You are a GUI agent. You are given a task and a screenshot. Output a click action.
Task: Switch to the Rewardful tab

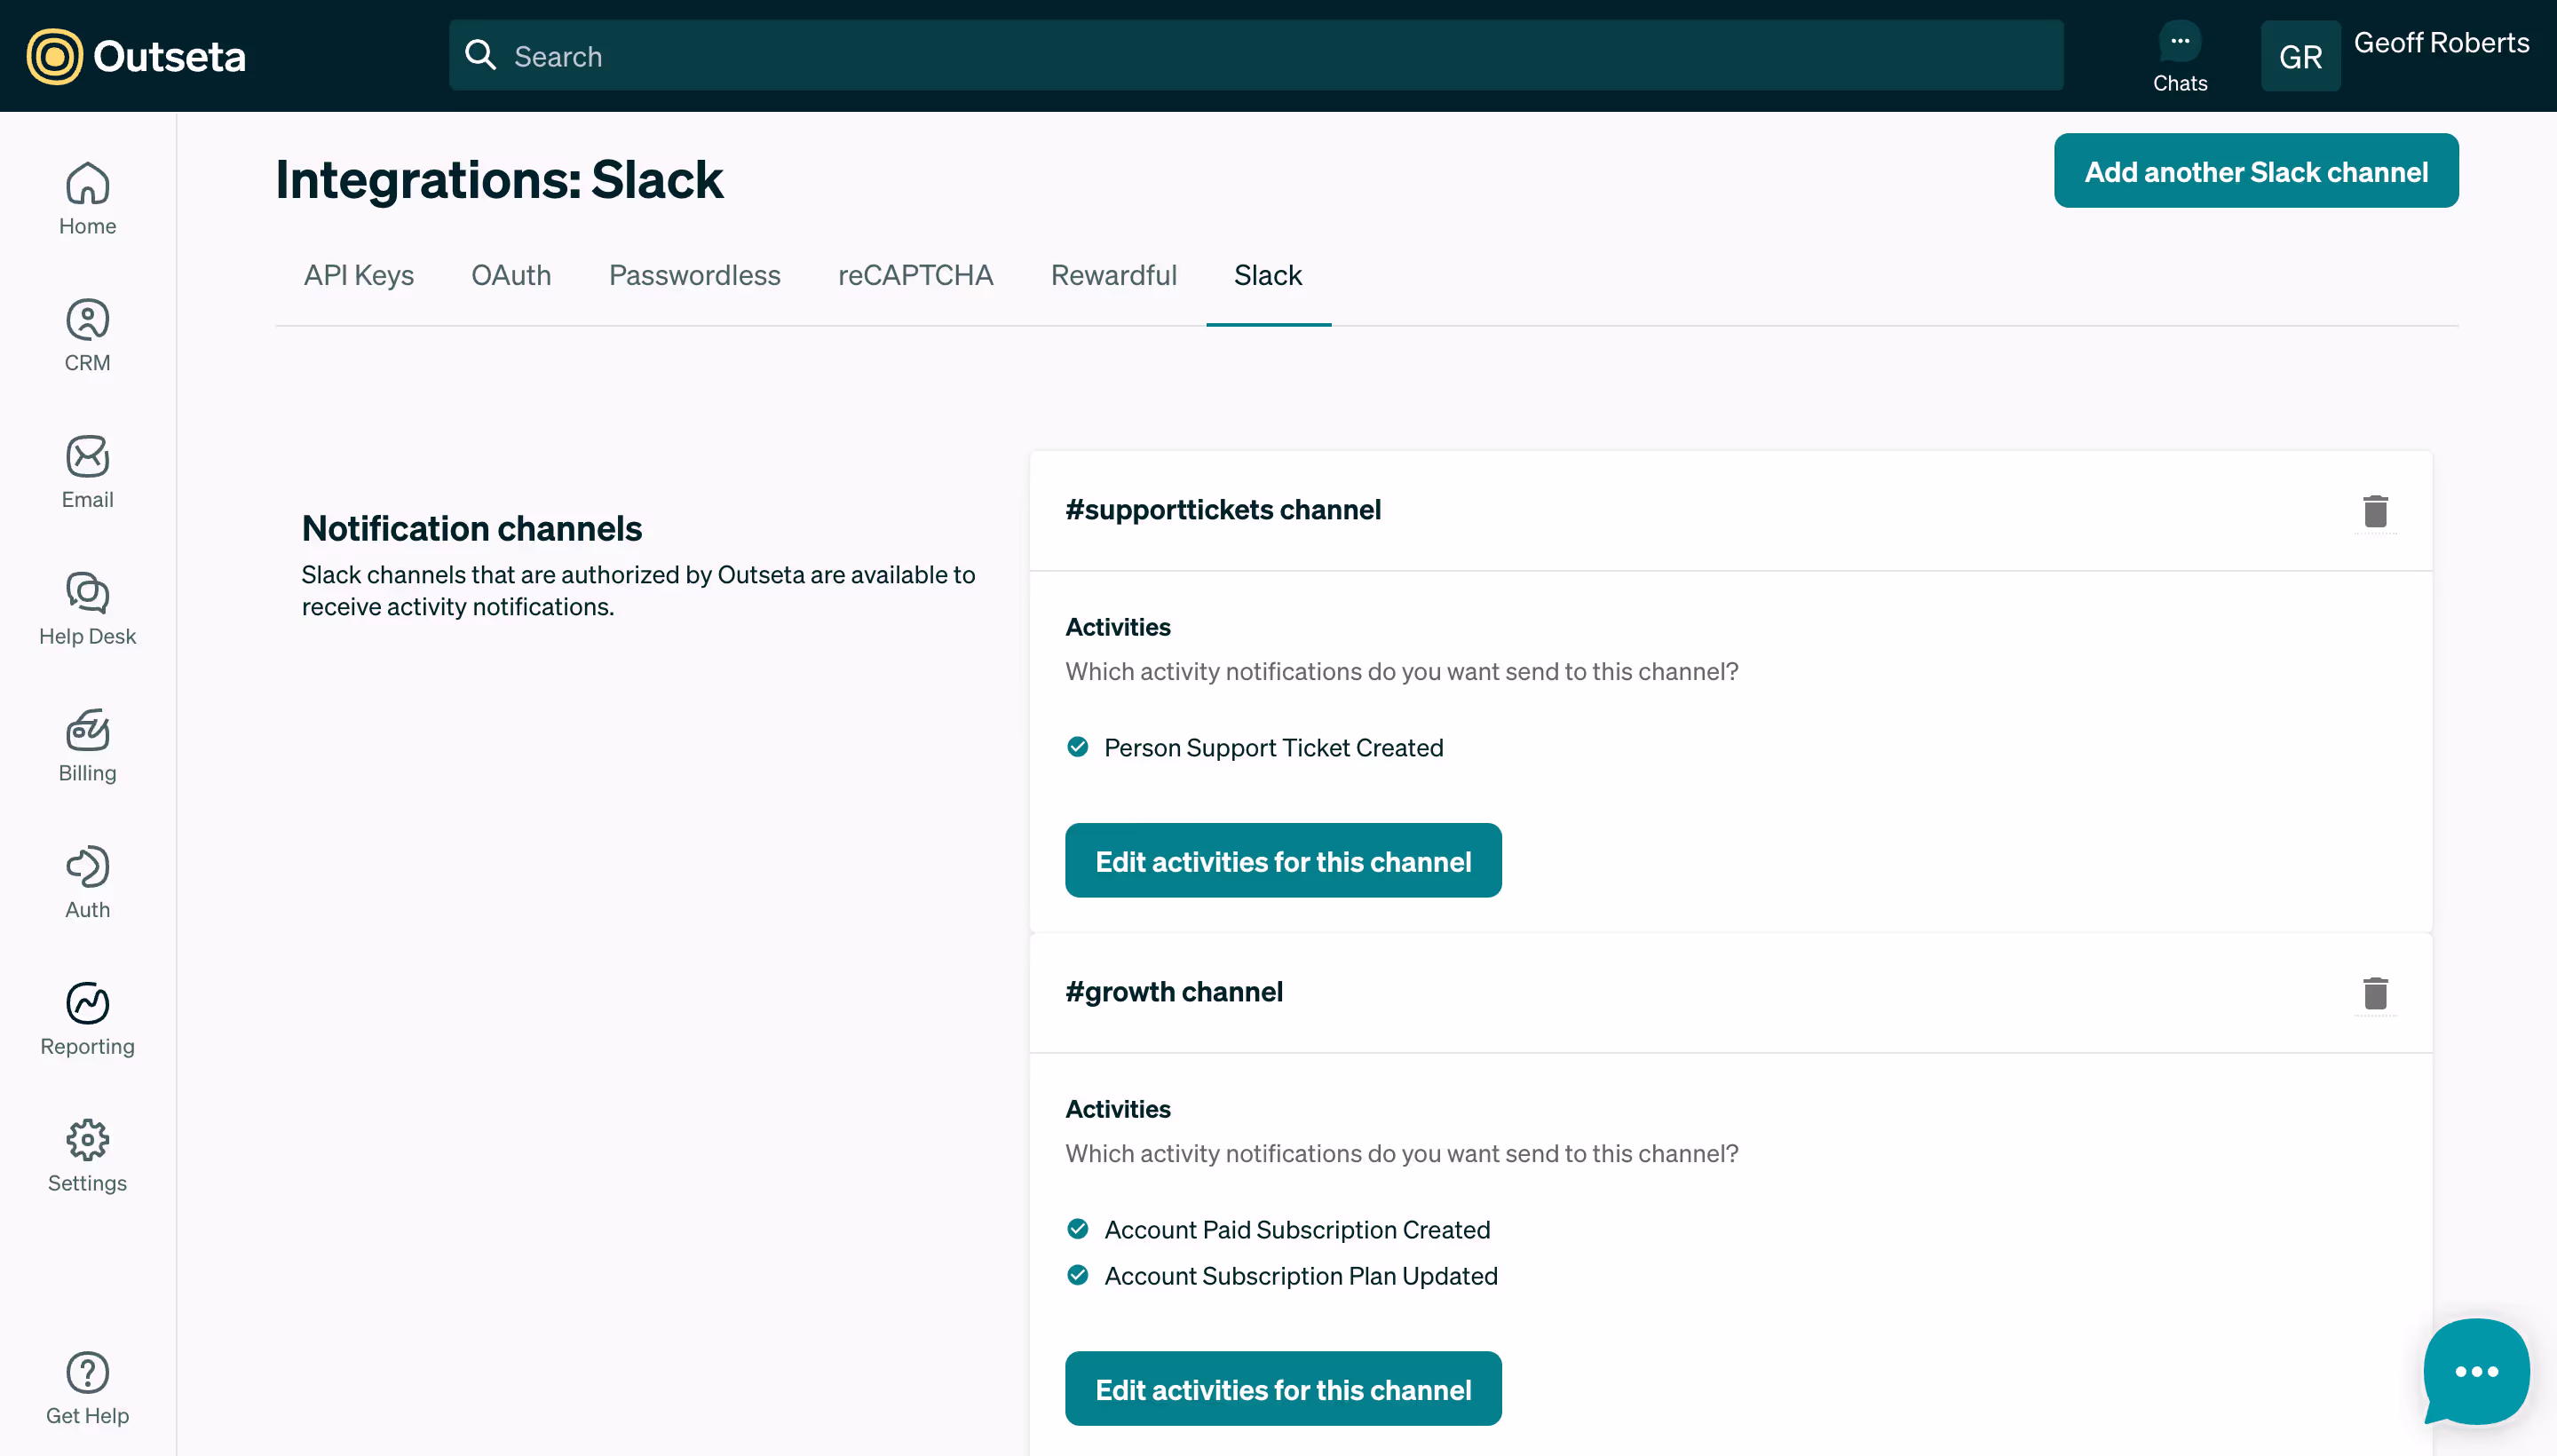1113,275
